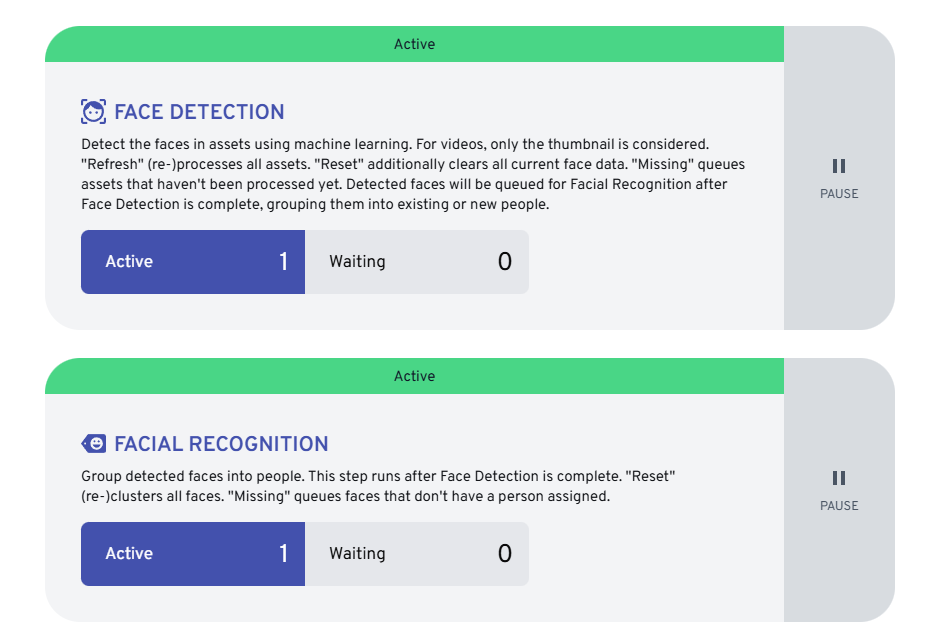This screenshot has height=634, width=949.
Task: Click the Face Detection Waiting jobs tile
Action: pyautogui.click(x=416, y=262)
